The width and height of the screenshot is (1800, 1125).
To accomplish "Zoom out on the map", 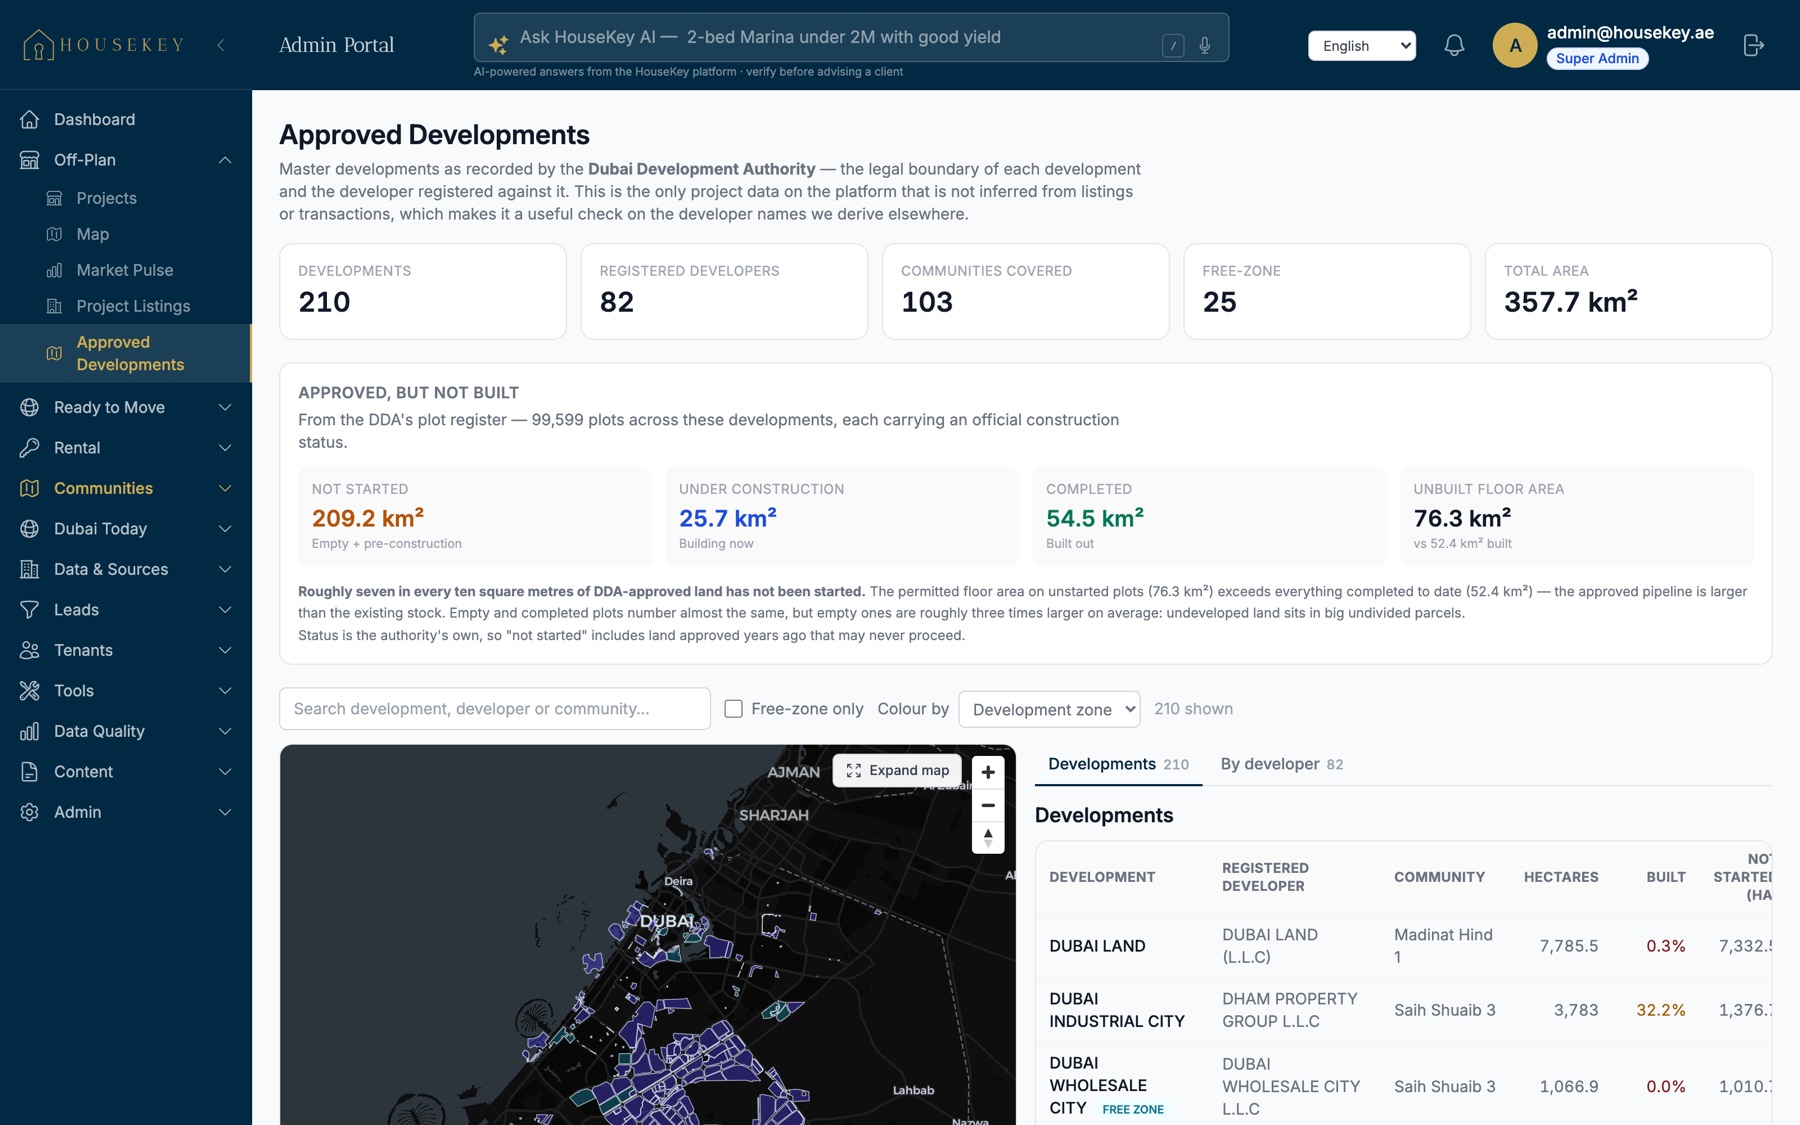I will (x=988, y=805).
